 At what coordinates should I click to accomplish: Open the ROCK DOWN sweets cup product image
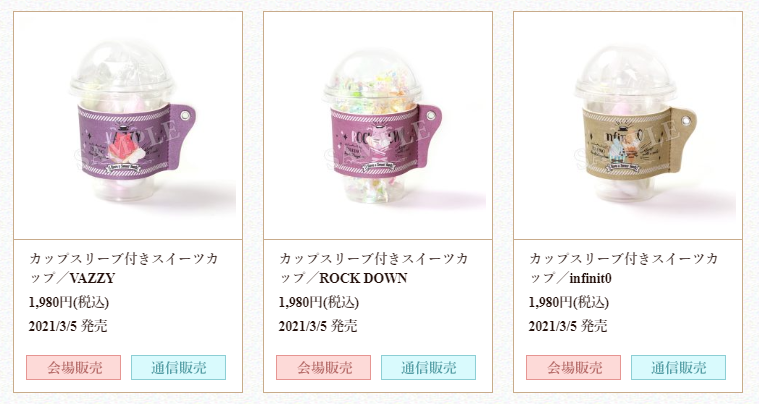pyautogui.click(x=378, y=126)
